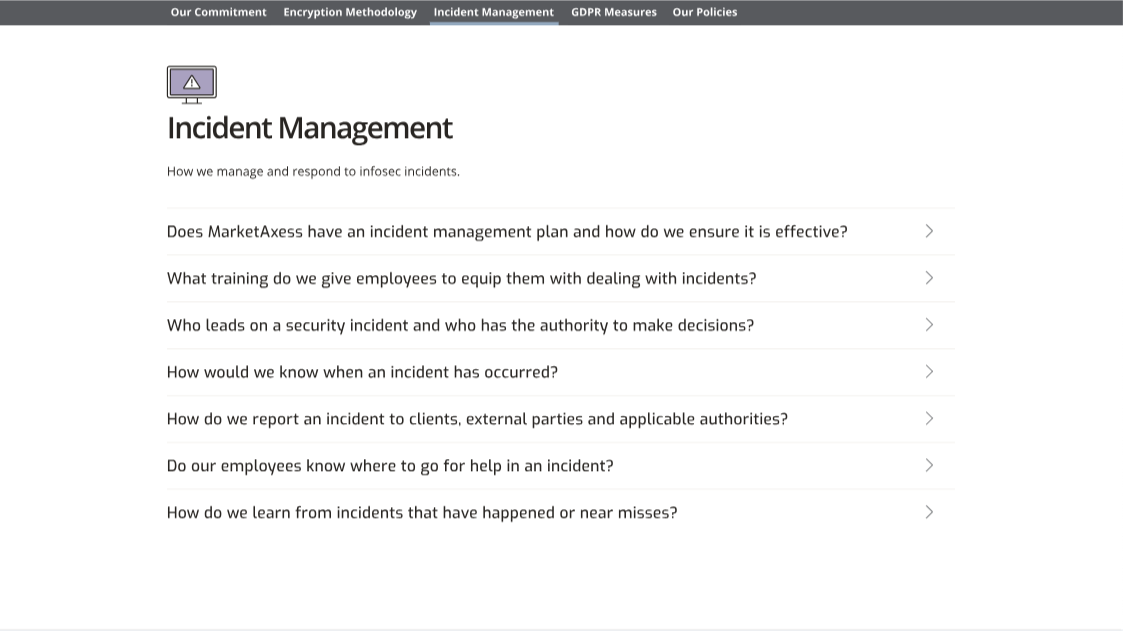The width and height of the screenshot is (1123, 631).
Task: Switch to Encryption Methodology tab
Action: (350, 12)
